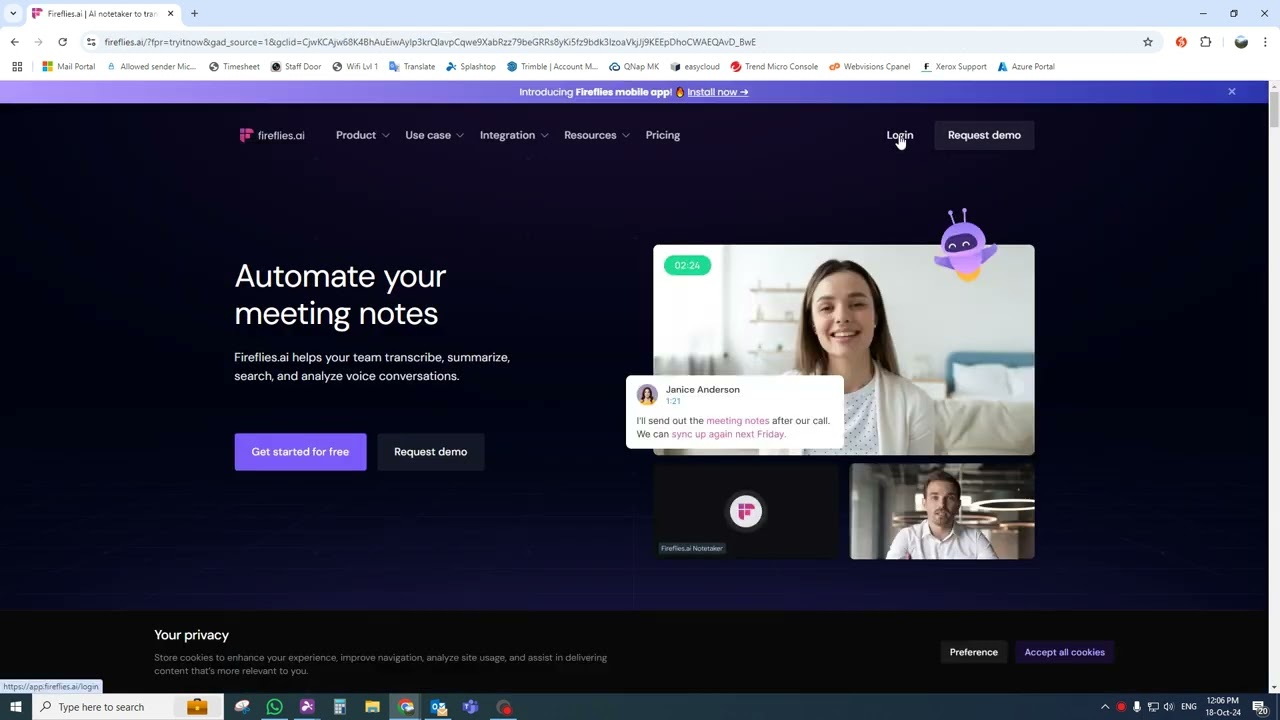The height and width of the screenshot is (720, 1280).
Task: Open the tab search dropdown
Action: pyautogui.click(x=13, y=14)
